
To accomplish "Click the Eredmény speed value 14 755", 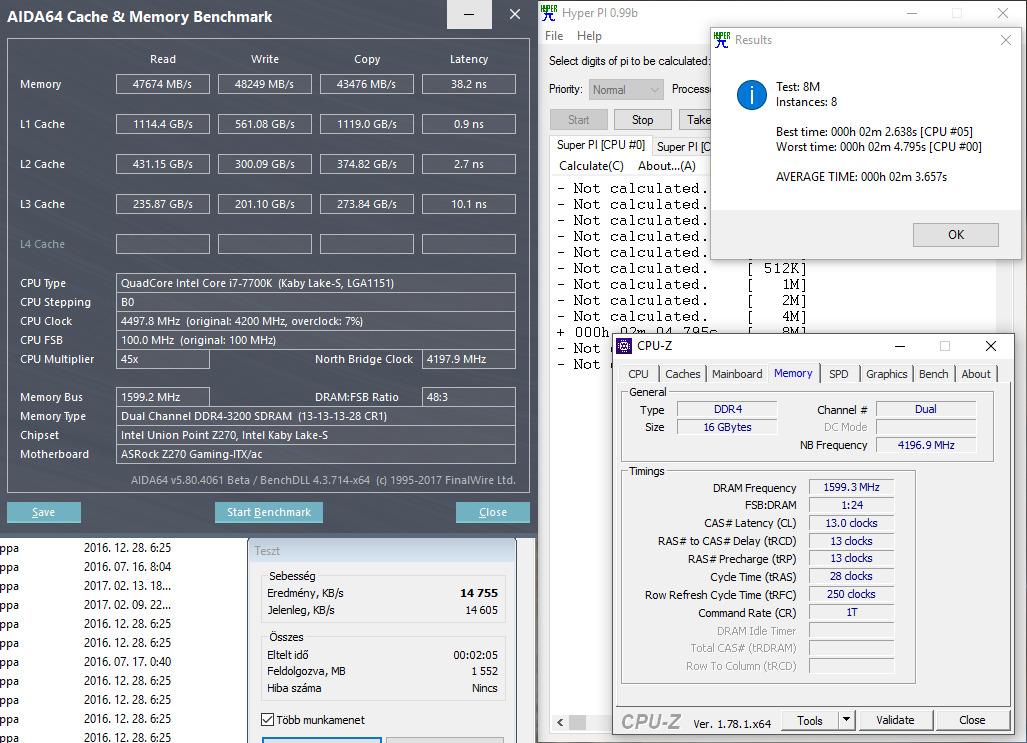I will tap(479, 593).
